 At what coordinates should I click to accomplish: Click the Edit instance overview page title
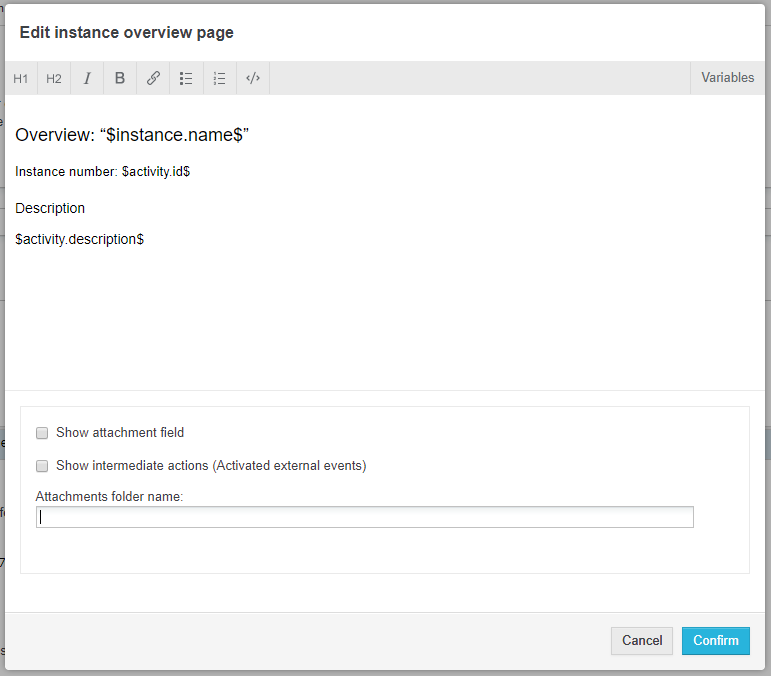(x=127, y=33)
